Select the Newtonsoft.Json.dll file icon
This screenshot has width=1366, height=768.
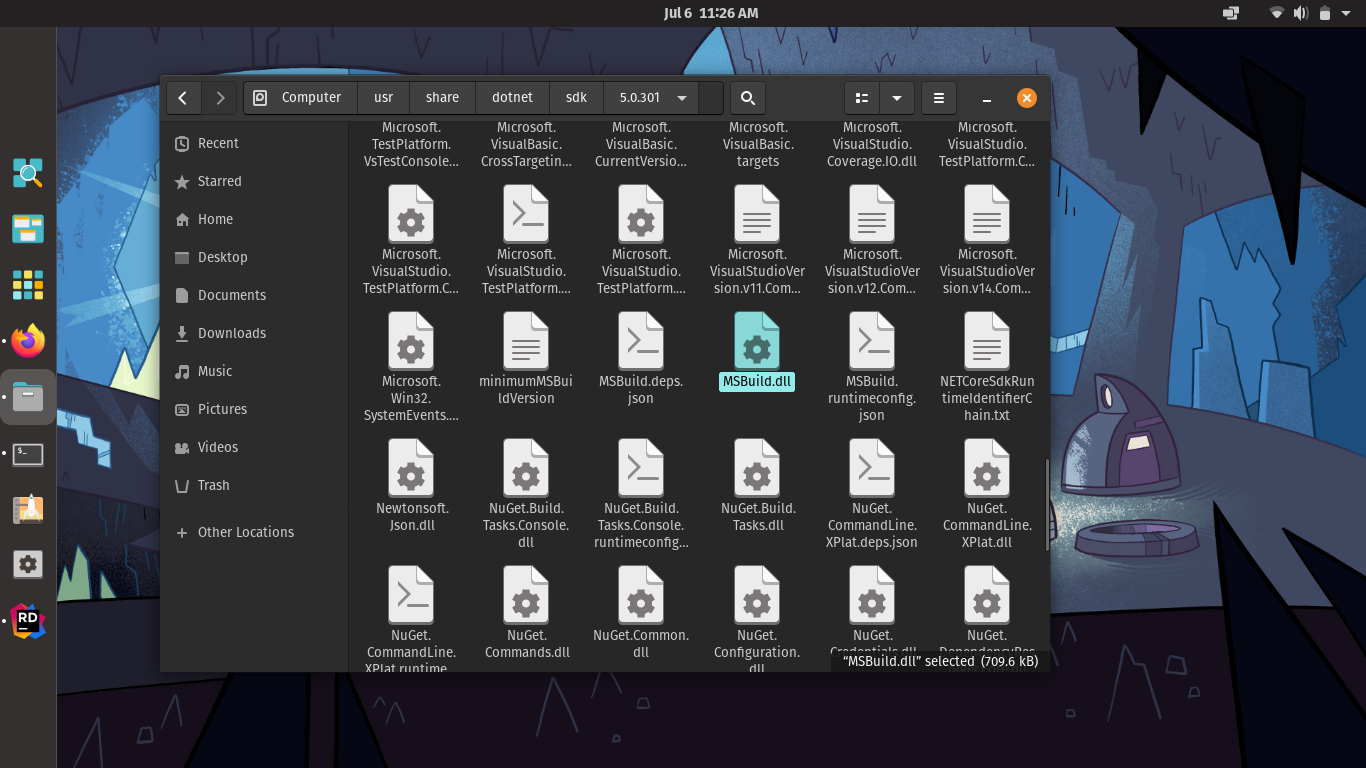click(411, 468)
